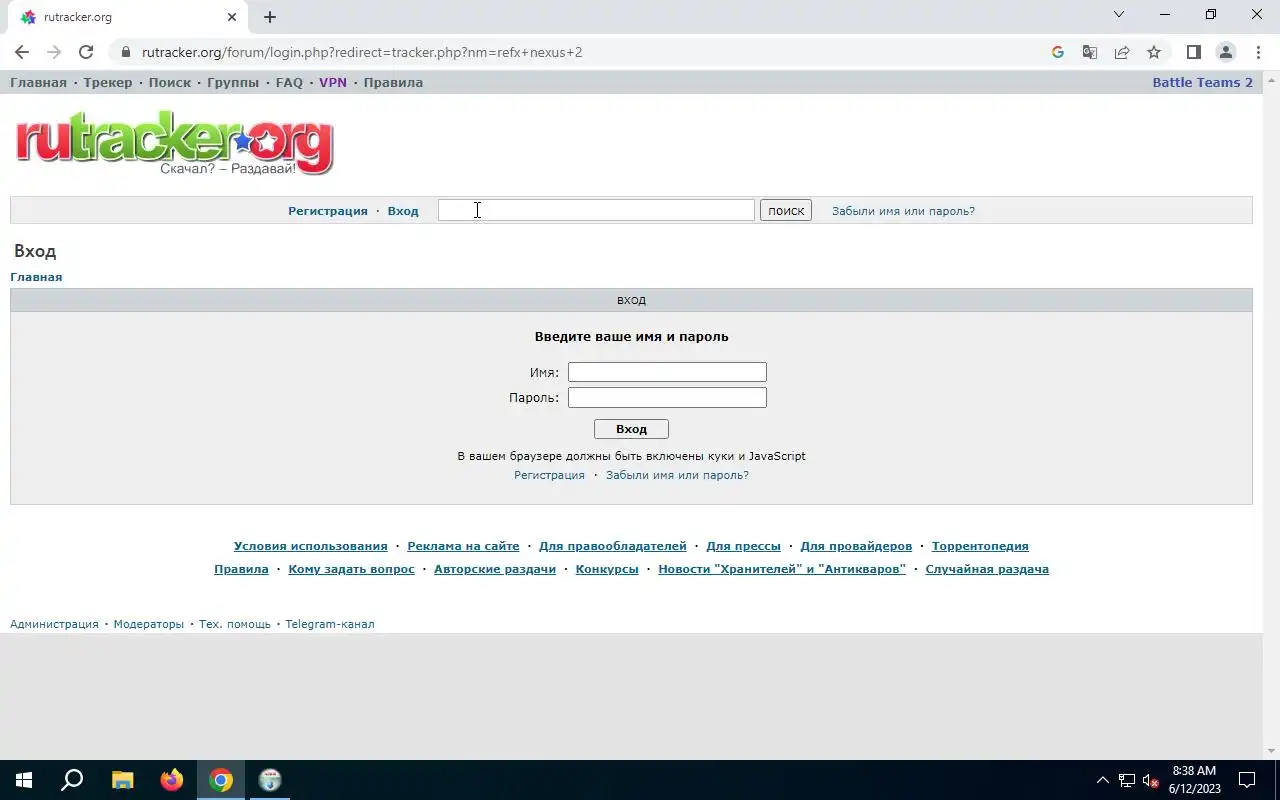The height and width of the screenshot is (800, 1280).
Task: Focus the search box next to поиск
Action: (x=596, y=210)
